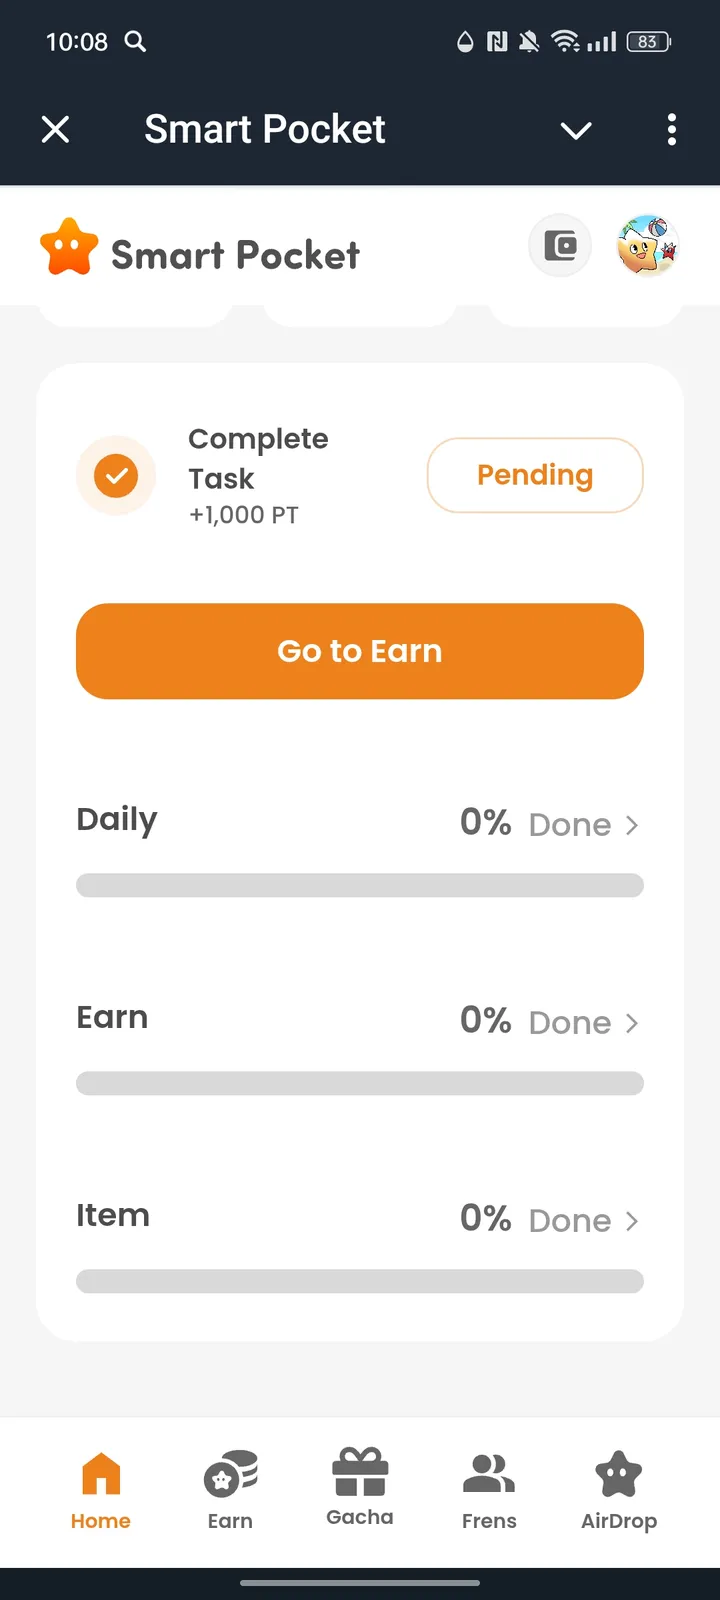Switch to the Home tab
The width and height of the screenshot is (720, 1600).
tap(101, 1490)
